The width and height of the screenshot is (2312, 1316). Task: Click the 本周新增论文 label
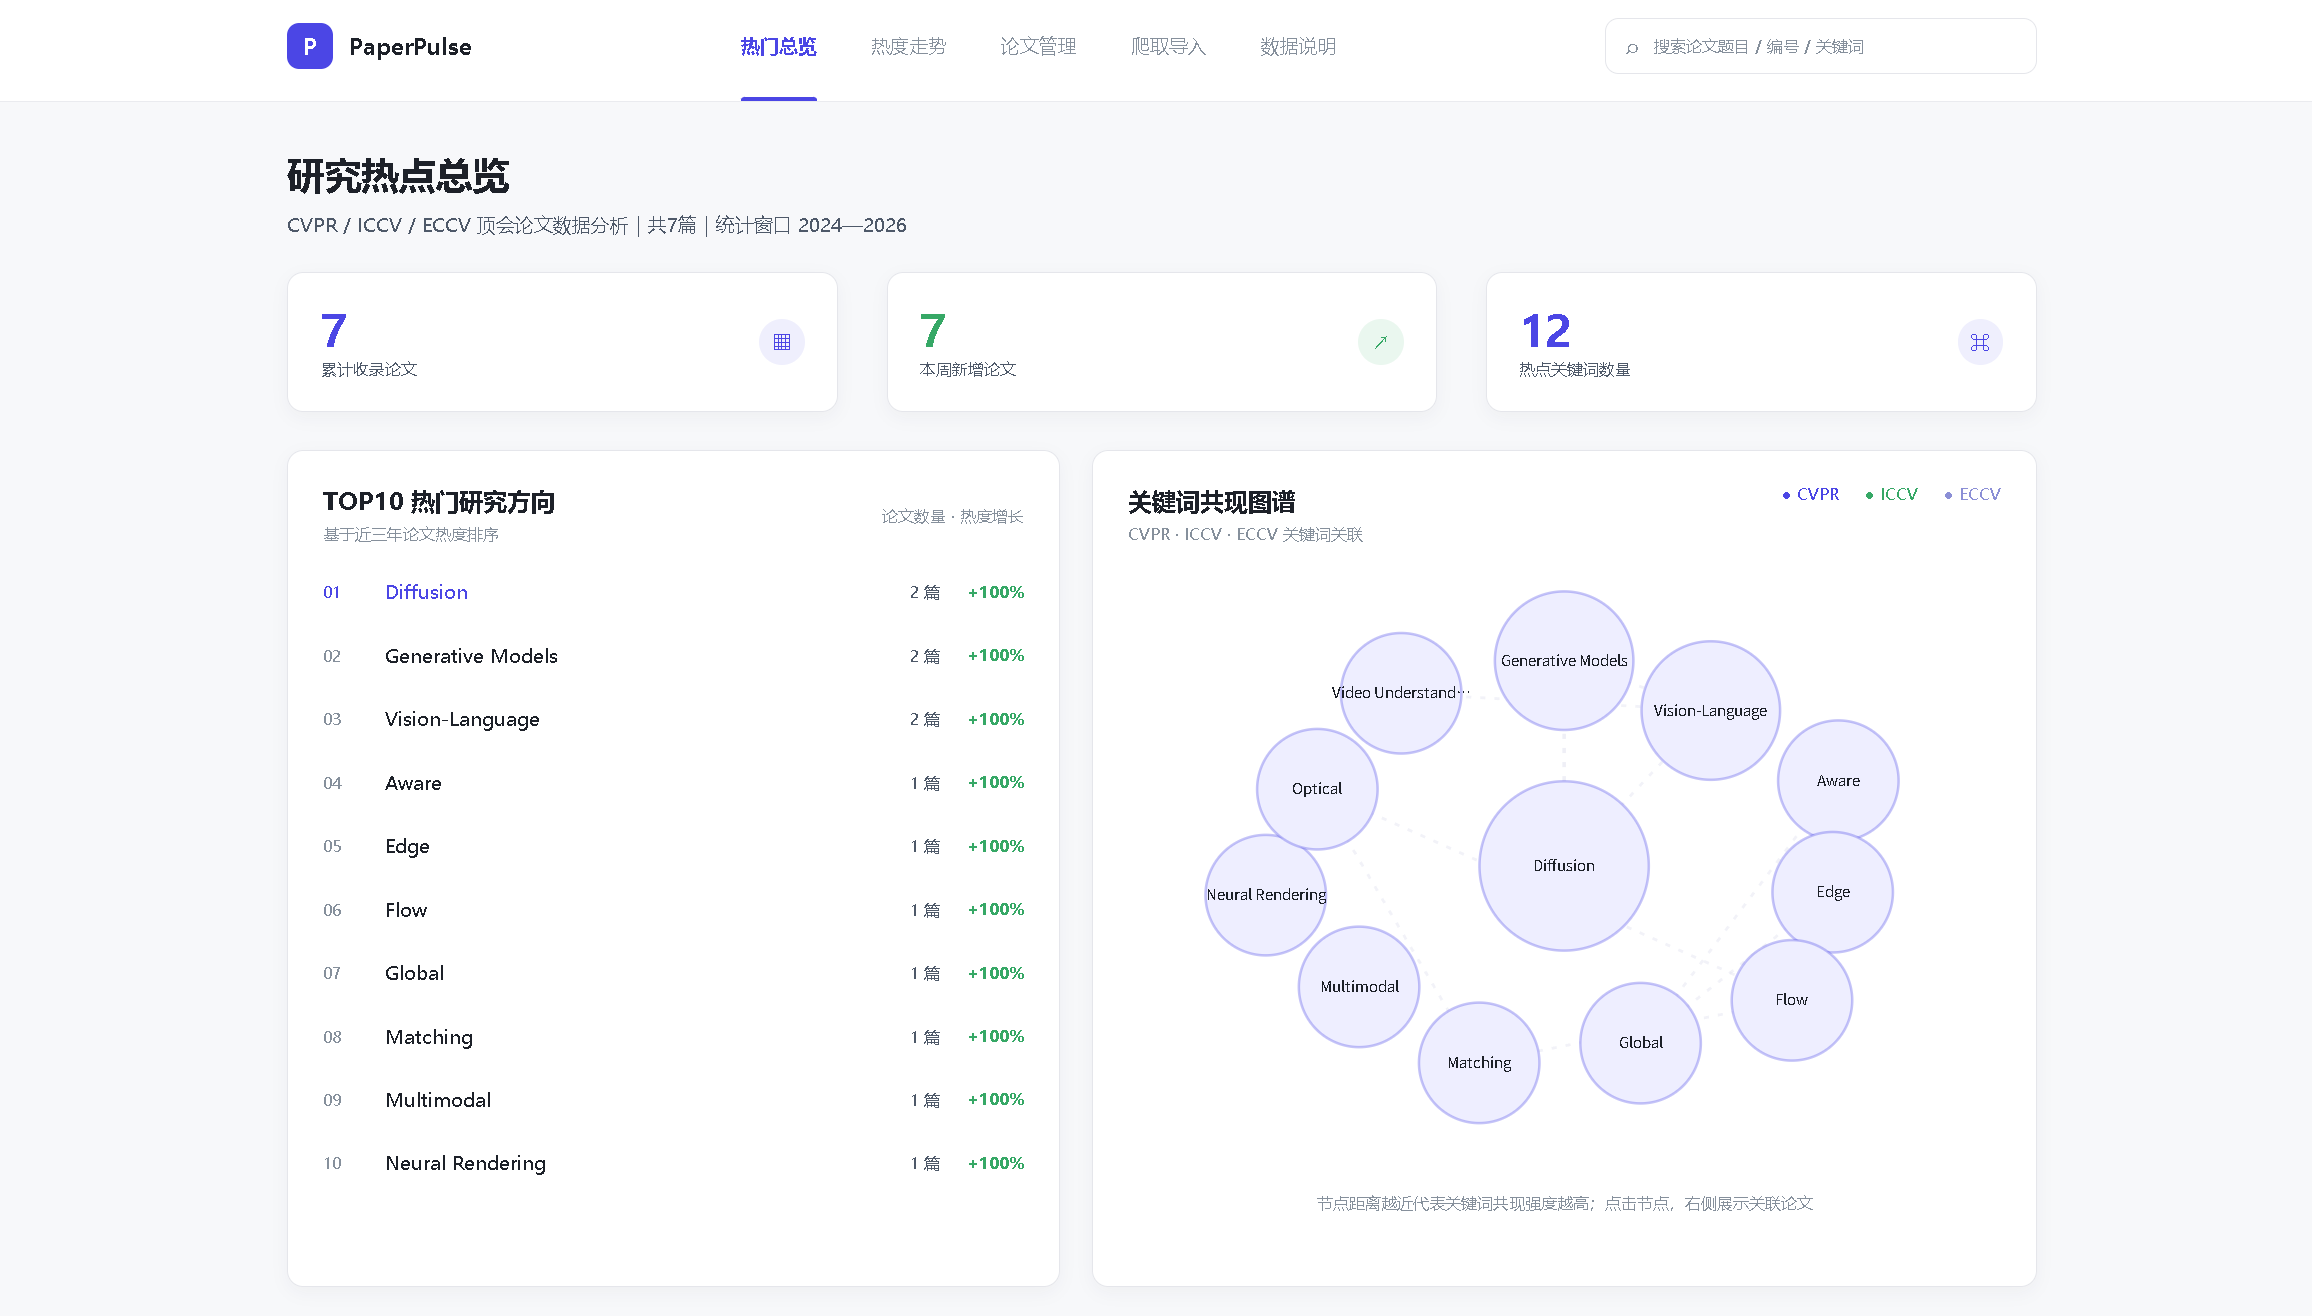click(968, 370)
